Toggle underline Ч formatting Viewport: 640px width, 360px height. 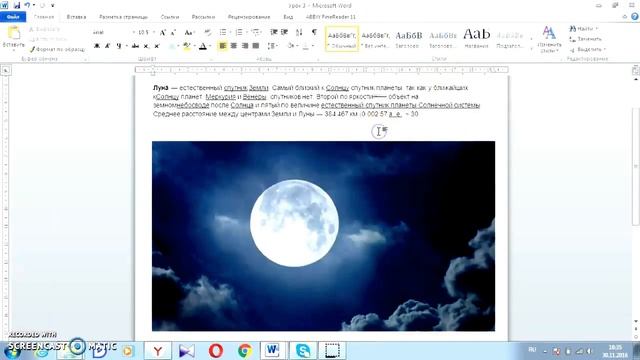click(x=118, y=46)
